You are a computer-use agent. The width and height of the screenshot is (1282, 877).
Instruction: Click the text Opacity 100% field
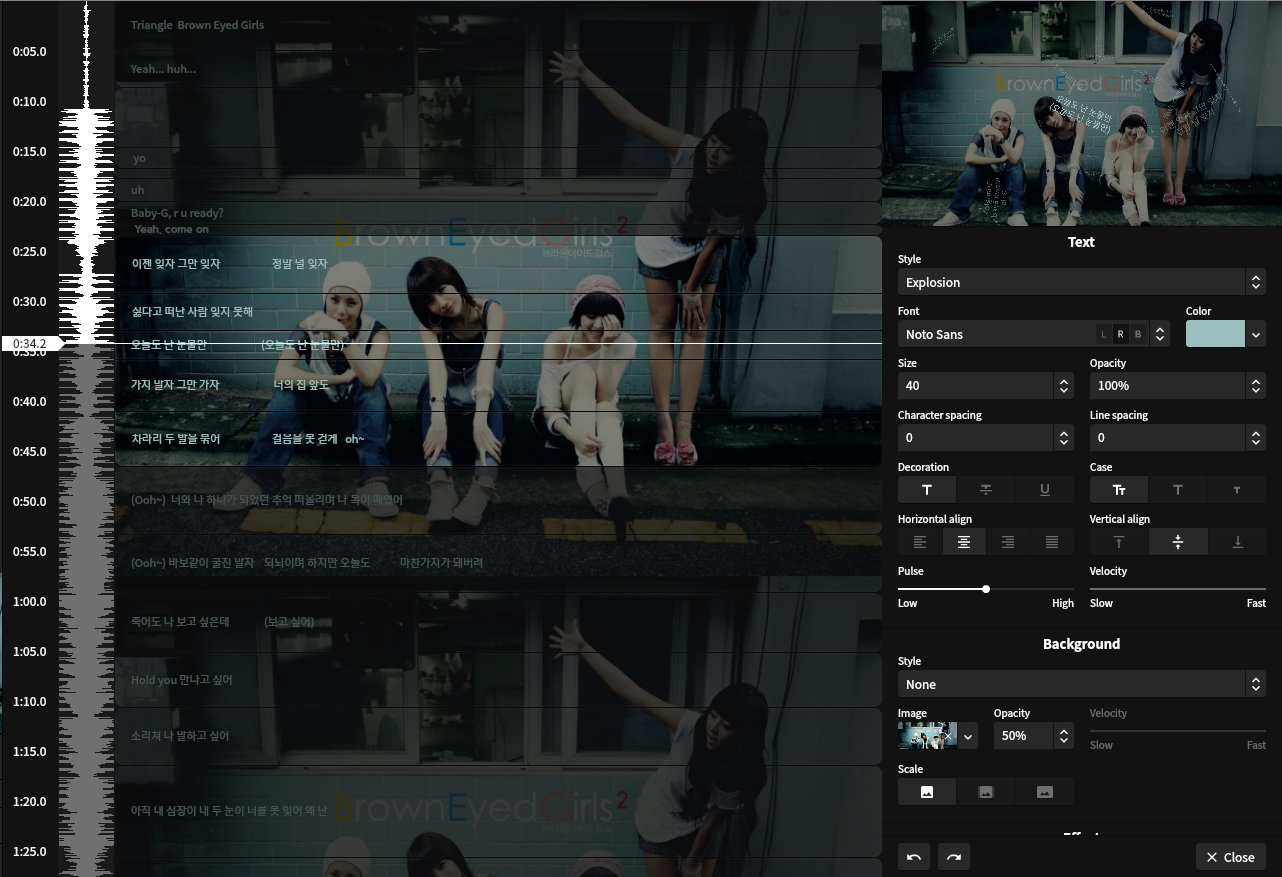1168,386
